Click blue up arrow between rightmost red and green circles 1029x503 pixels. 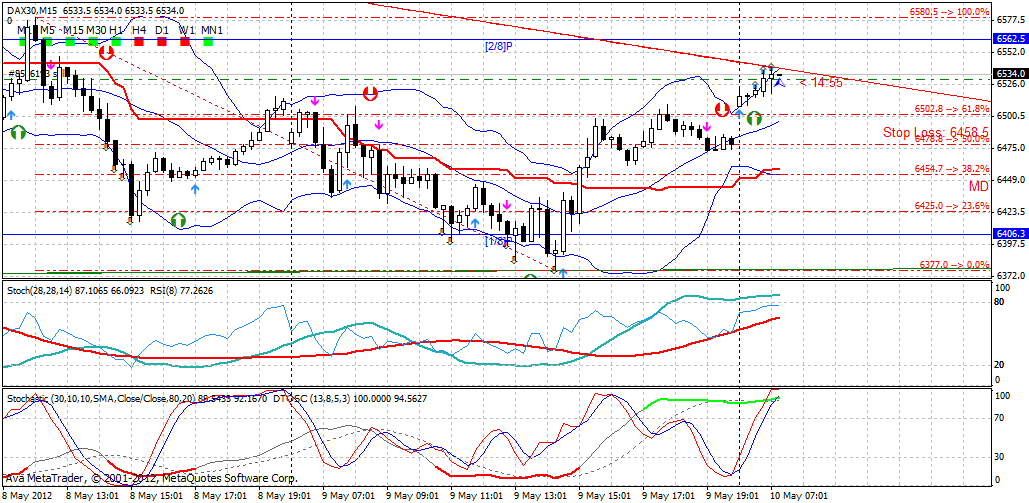tap(740, 115)
